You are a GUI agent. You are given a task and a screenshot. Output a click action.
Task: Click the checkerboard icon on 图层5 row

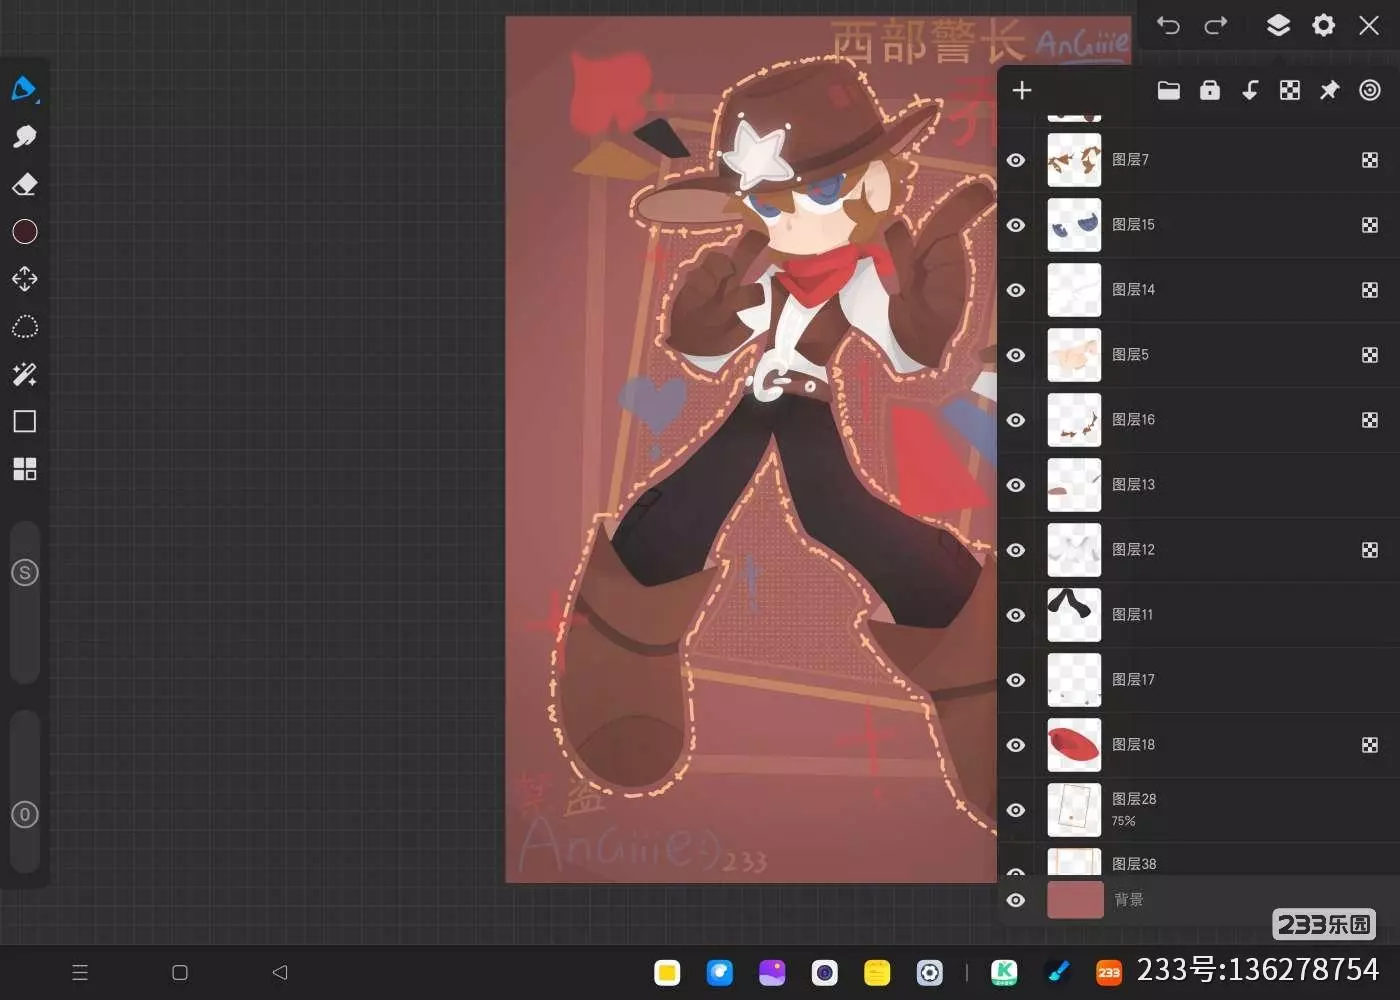1370,355
